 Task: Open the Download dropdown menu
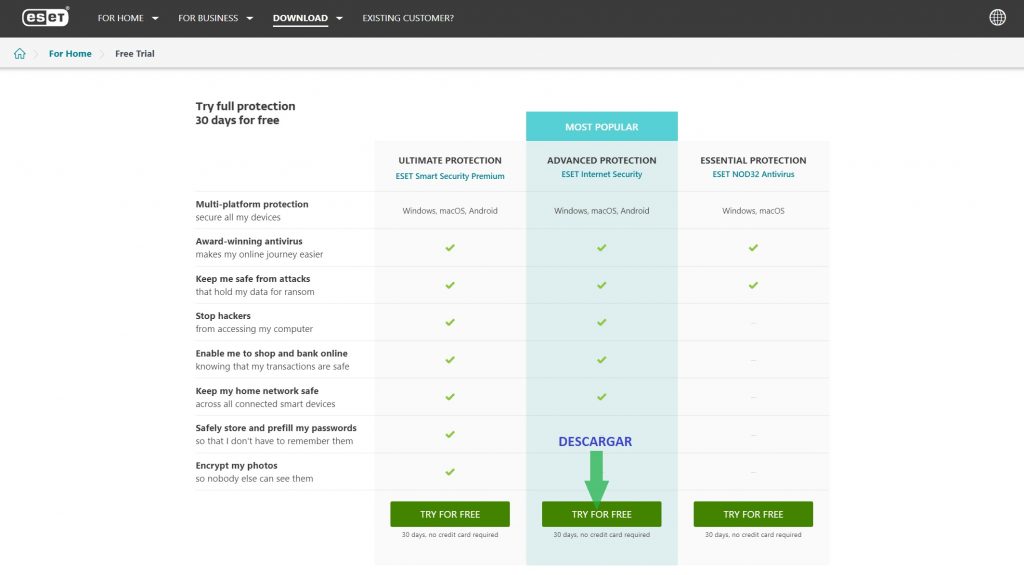pos(307,18)
